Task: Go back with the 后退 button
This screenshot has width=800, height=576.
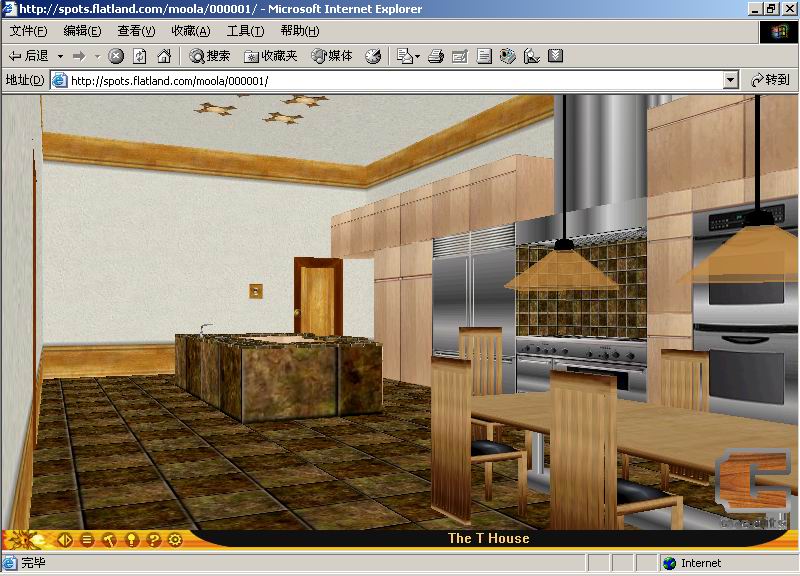Action: pyautogui.click(x=29, y=56)
